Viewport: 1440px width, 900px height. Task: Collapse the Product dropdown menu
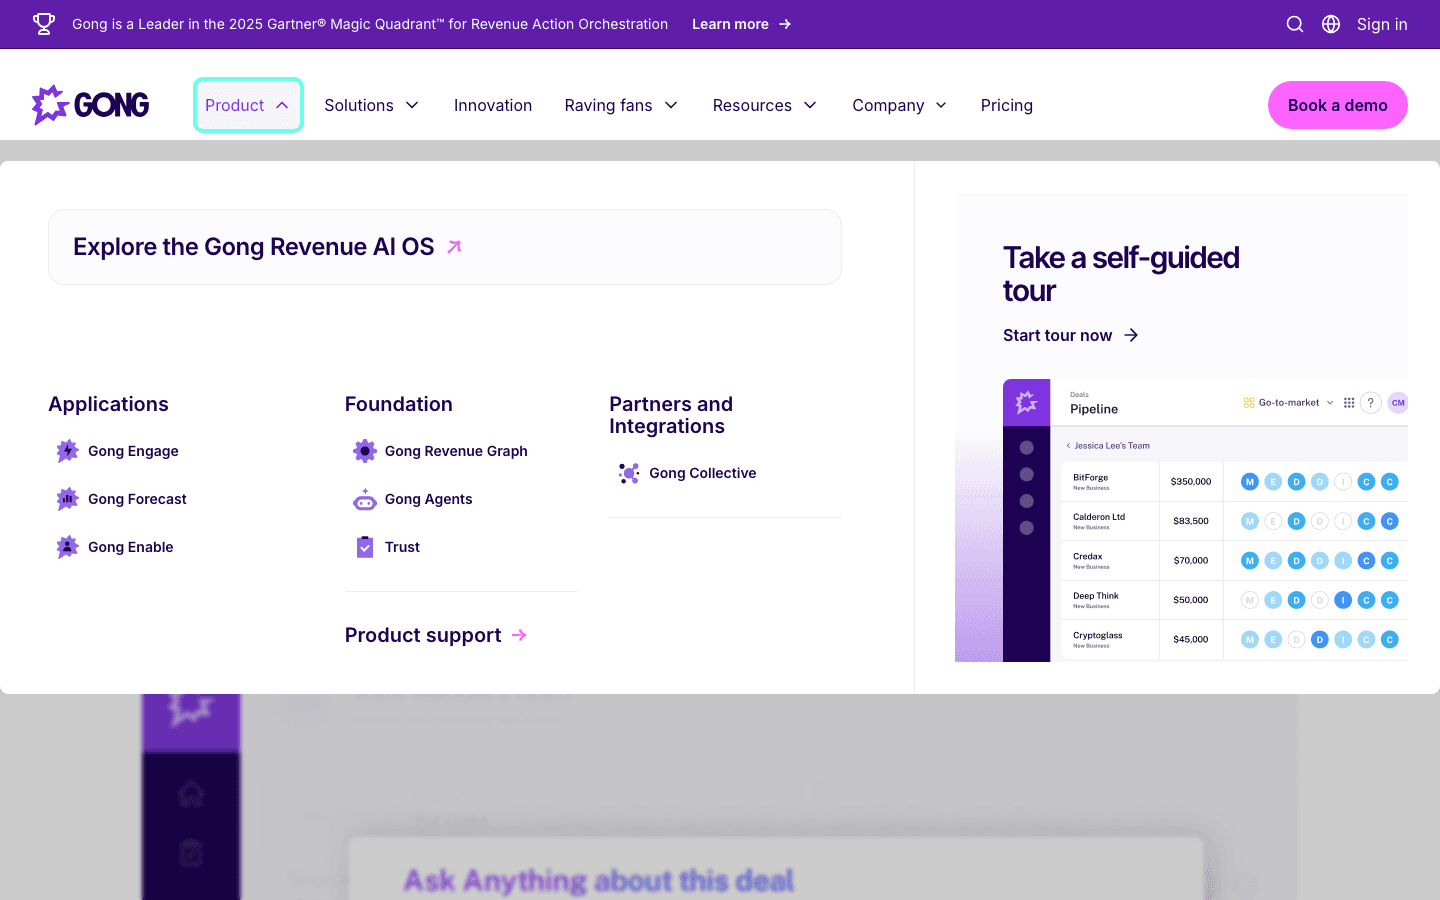click(247, 105)
